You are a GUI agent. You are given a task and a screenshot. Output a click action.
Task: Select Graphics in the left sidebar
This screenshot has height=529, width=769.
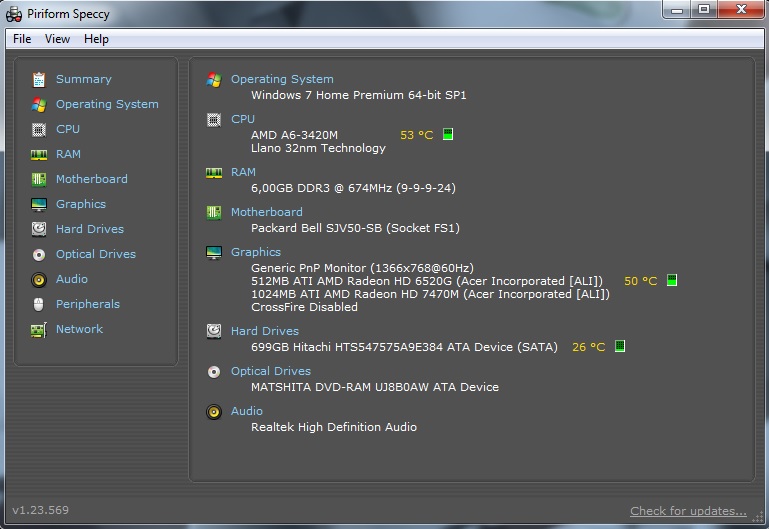pyautogui.click(x=81, y=204)
